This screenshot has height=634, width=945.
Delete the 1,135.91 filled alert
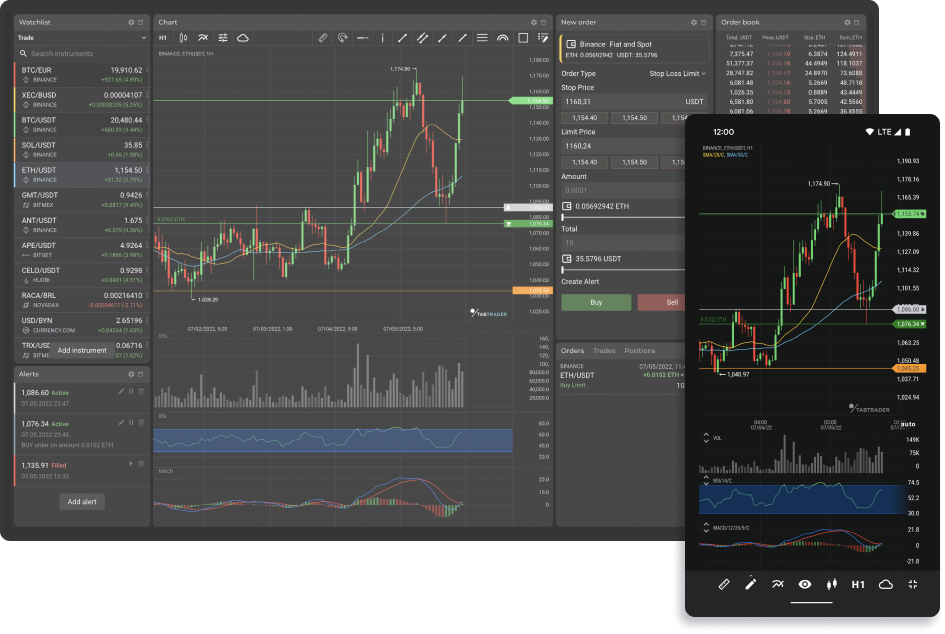tap(141, 464)
